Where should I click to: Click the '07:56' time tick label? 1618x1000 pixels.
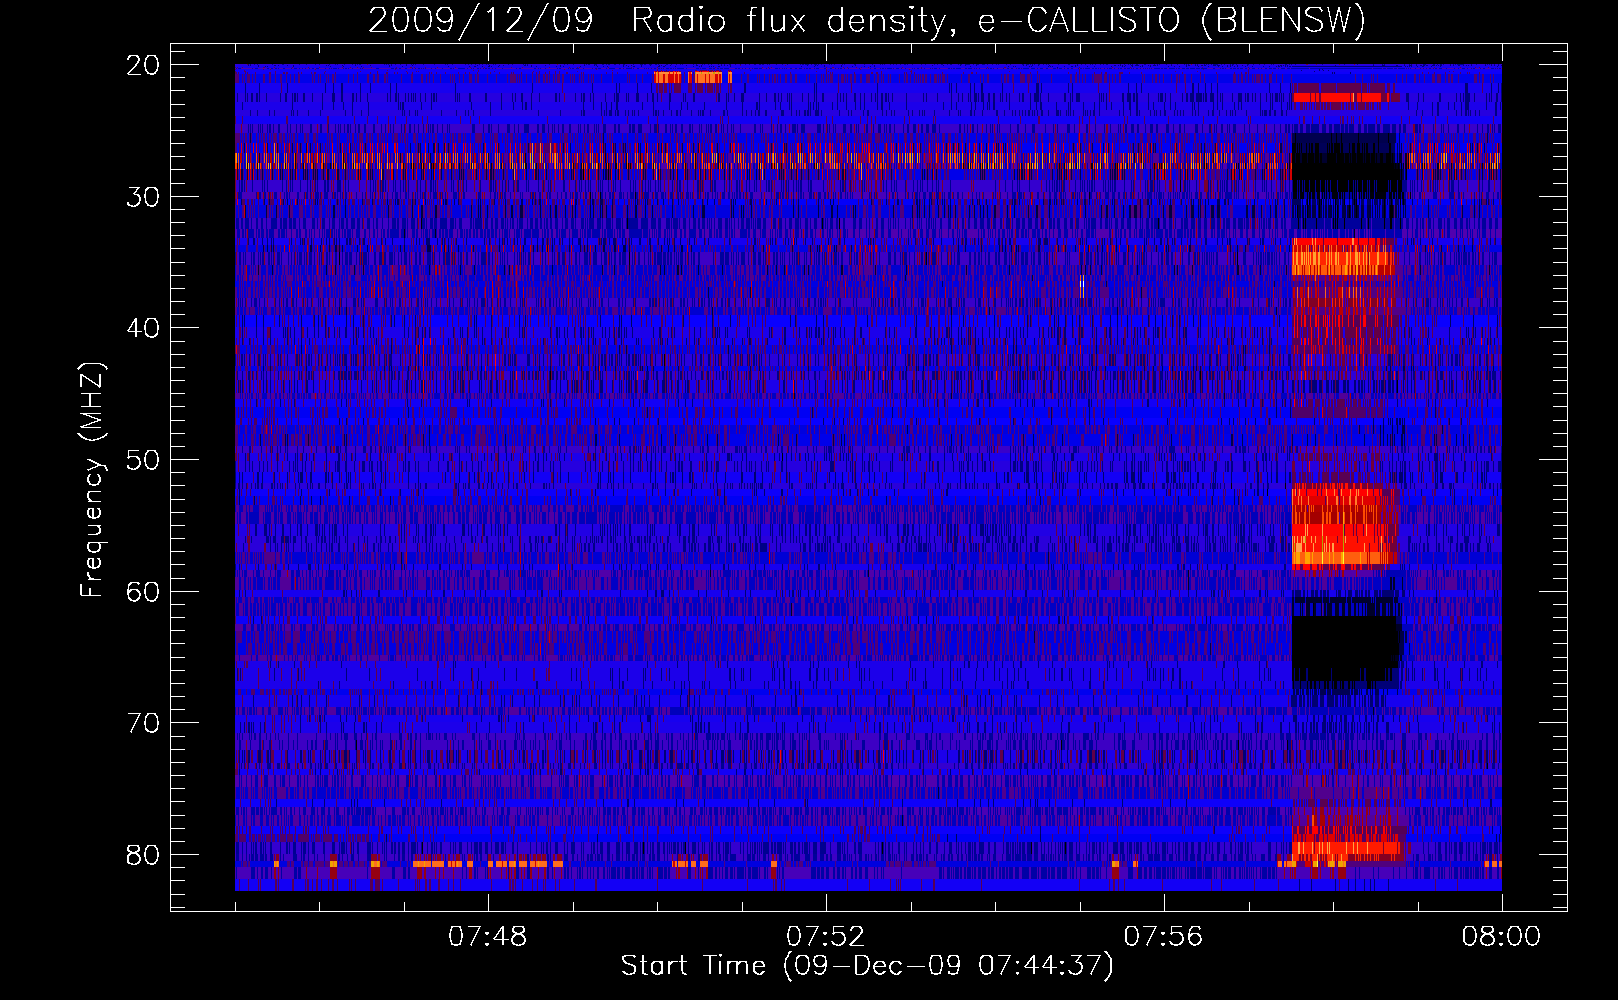pyautogui.click(x=1164, y=937)
